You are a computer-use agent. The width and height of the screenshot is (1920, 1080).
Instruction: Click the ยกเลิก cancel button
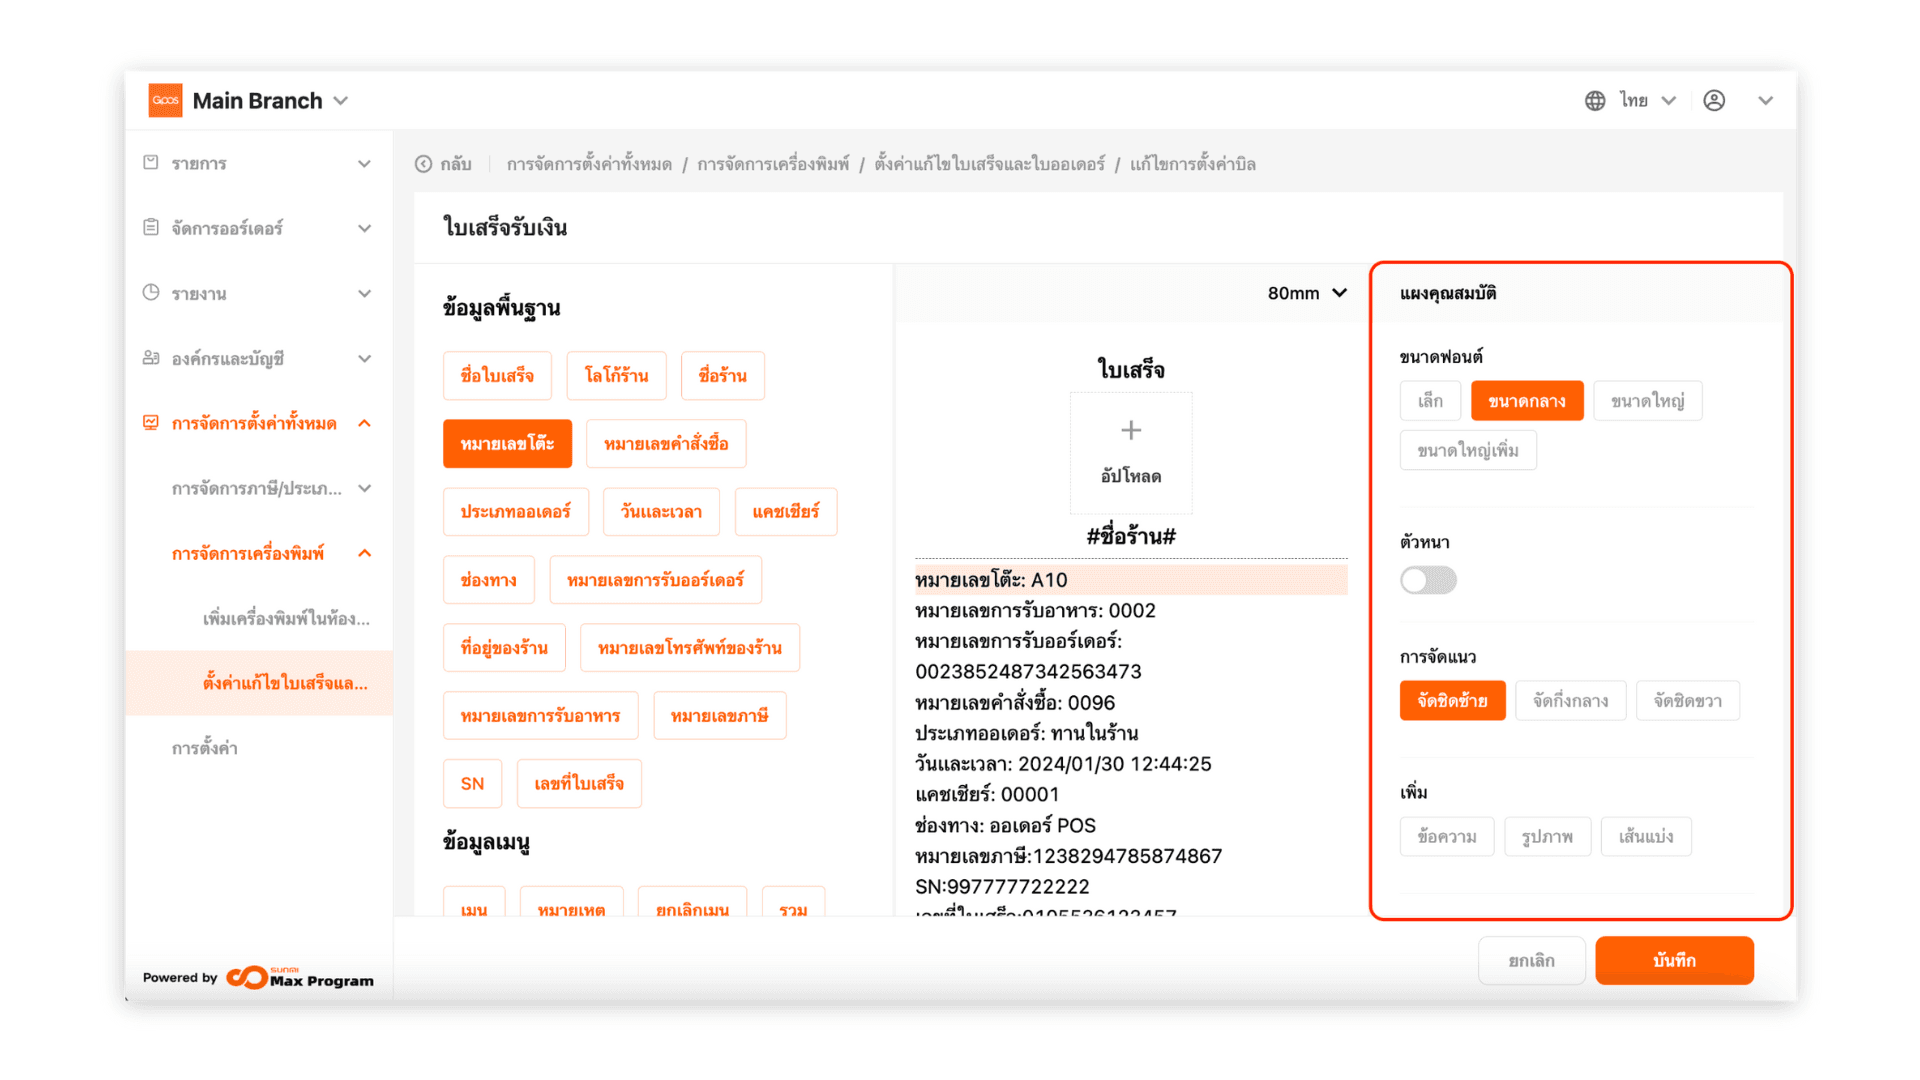click(1531, 960)
